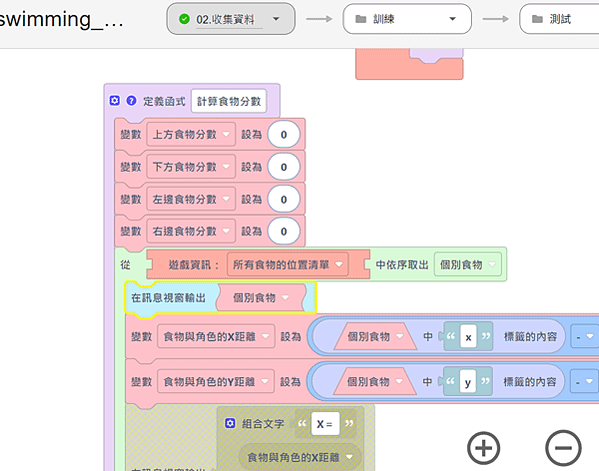The image size is (599, 471).
Task: Zoom in with the plus button
Action: tap(484, 448)
